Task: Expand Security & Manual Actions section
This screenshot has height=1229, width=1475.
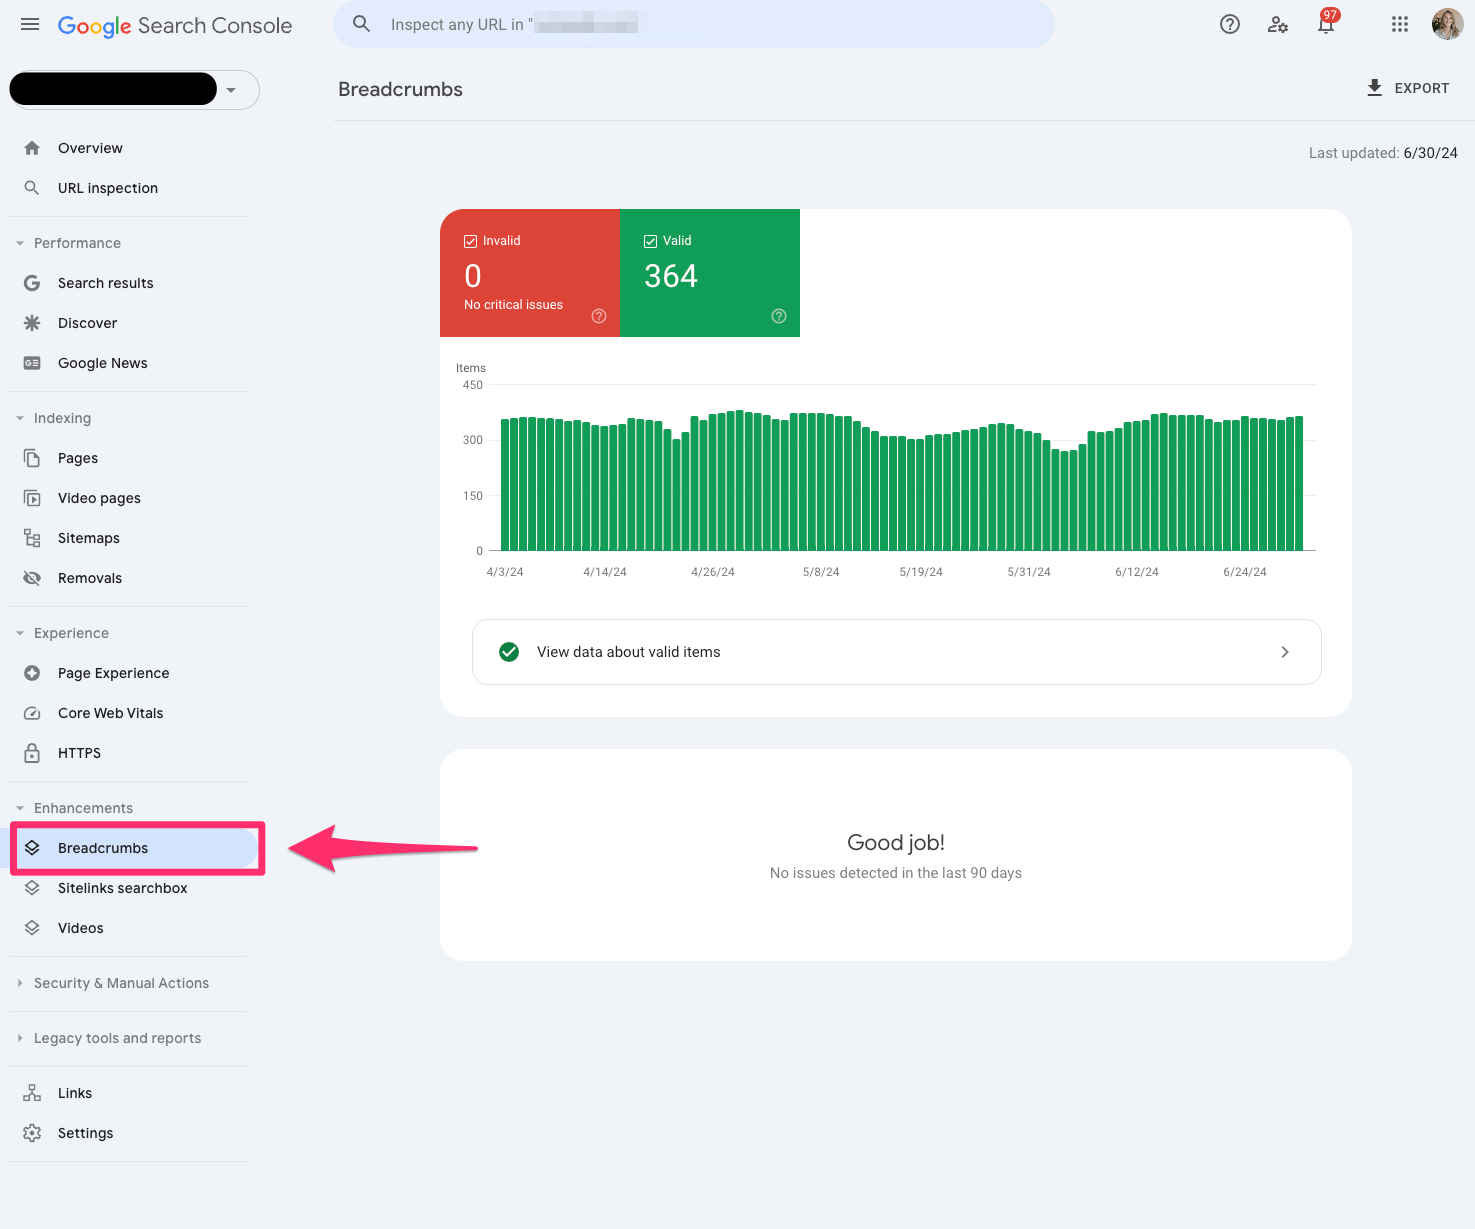Action: tap(20, 983)
